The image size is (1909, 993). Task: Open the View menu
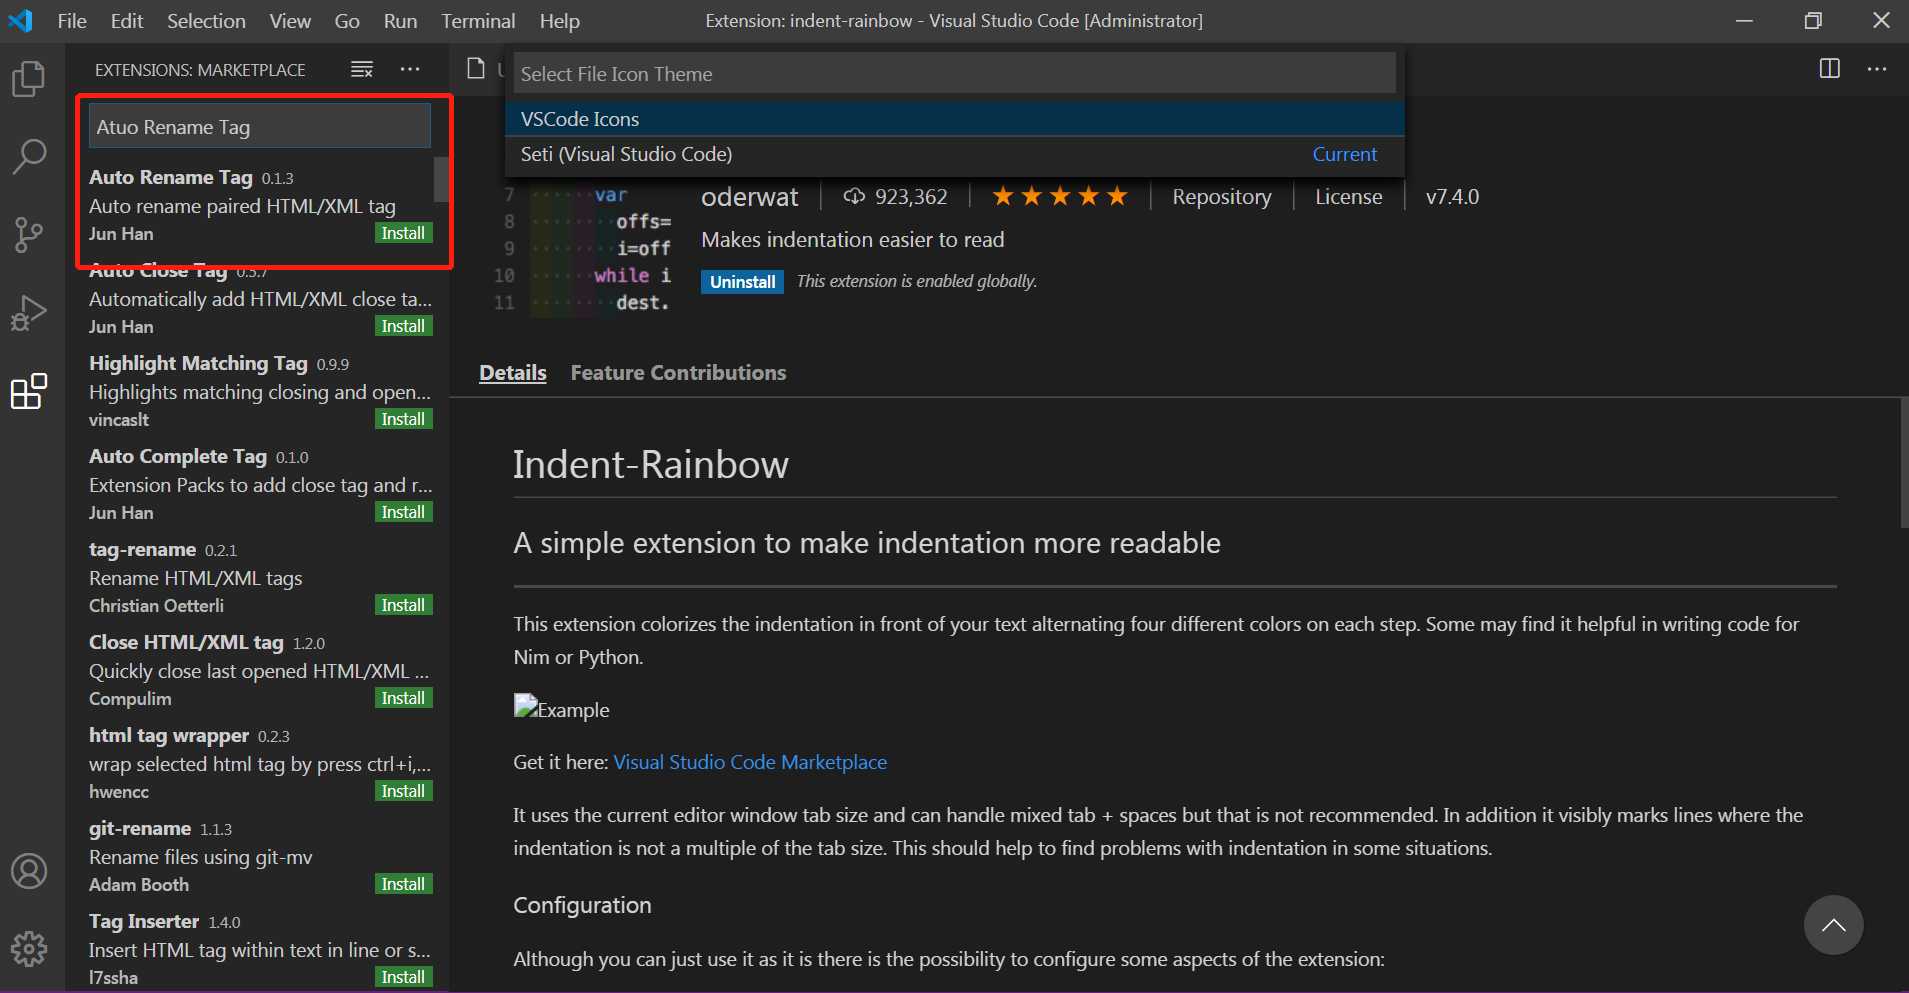click(290, 21)
